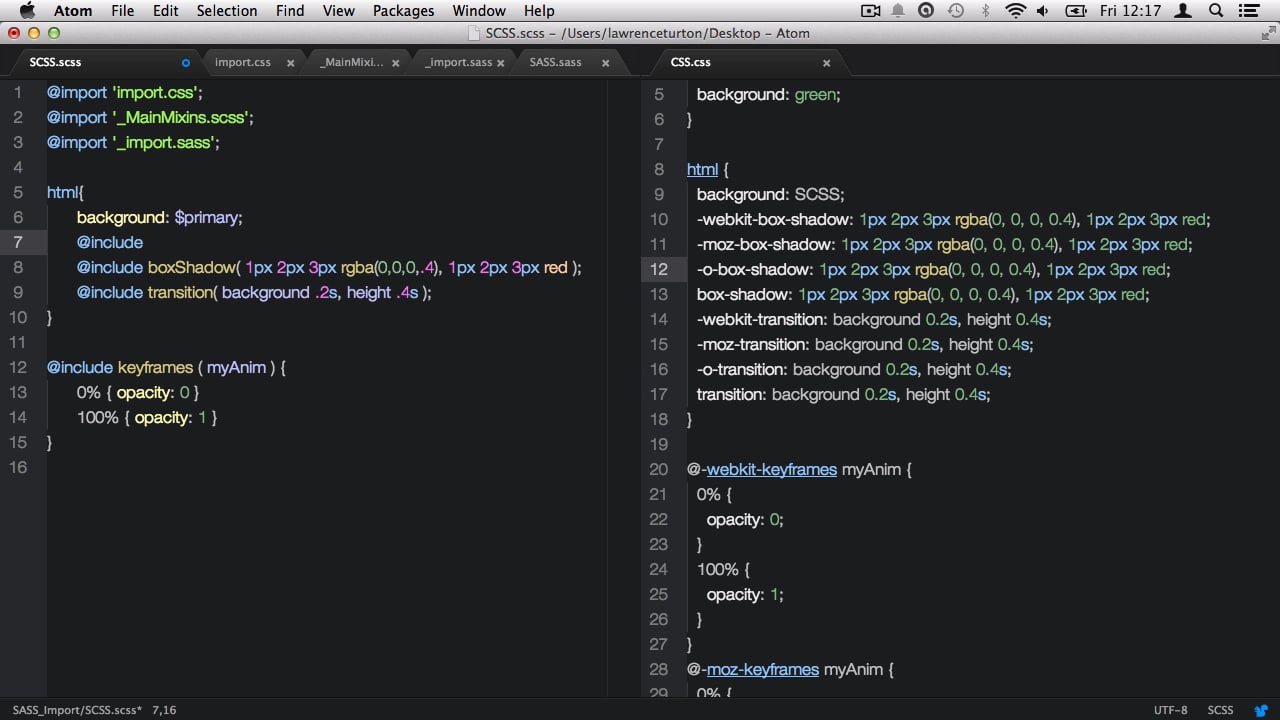Click the 7,16 cursor position indicator
Image resolution: width=1280 pixels, height=720 pixels.
(x=164, y=710)
